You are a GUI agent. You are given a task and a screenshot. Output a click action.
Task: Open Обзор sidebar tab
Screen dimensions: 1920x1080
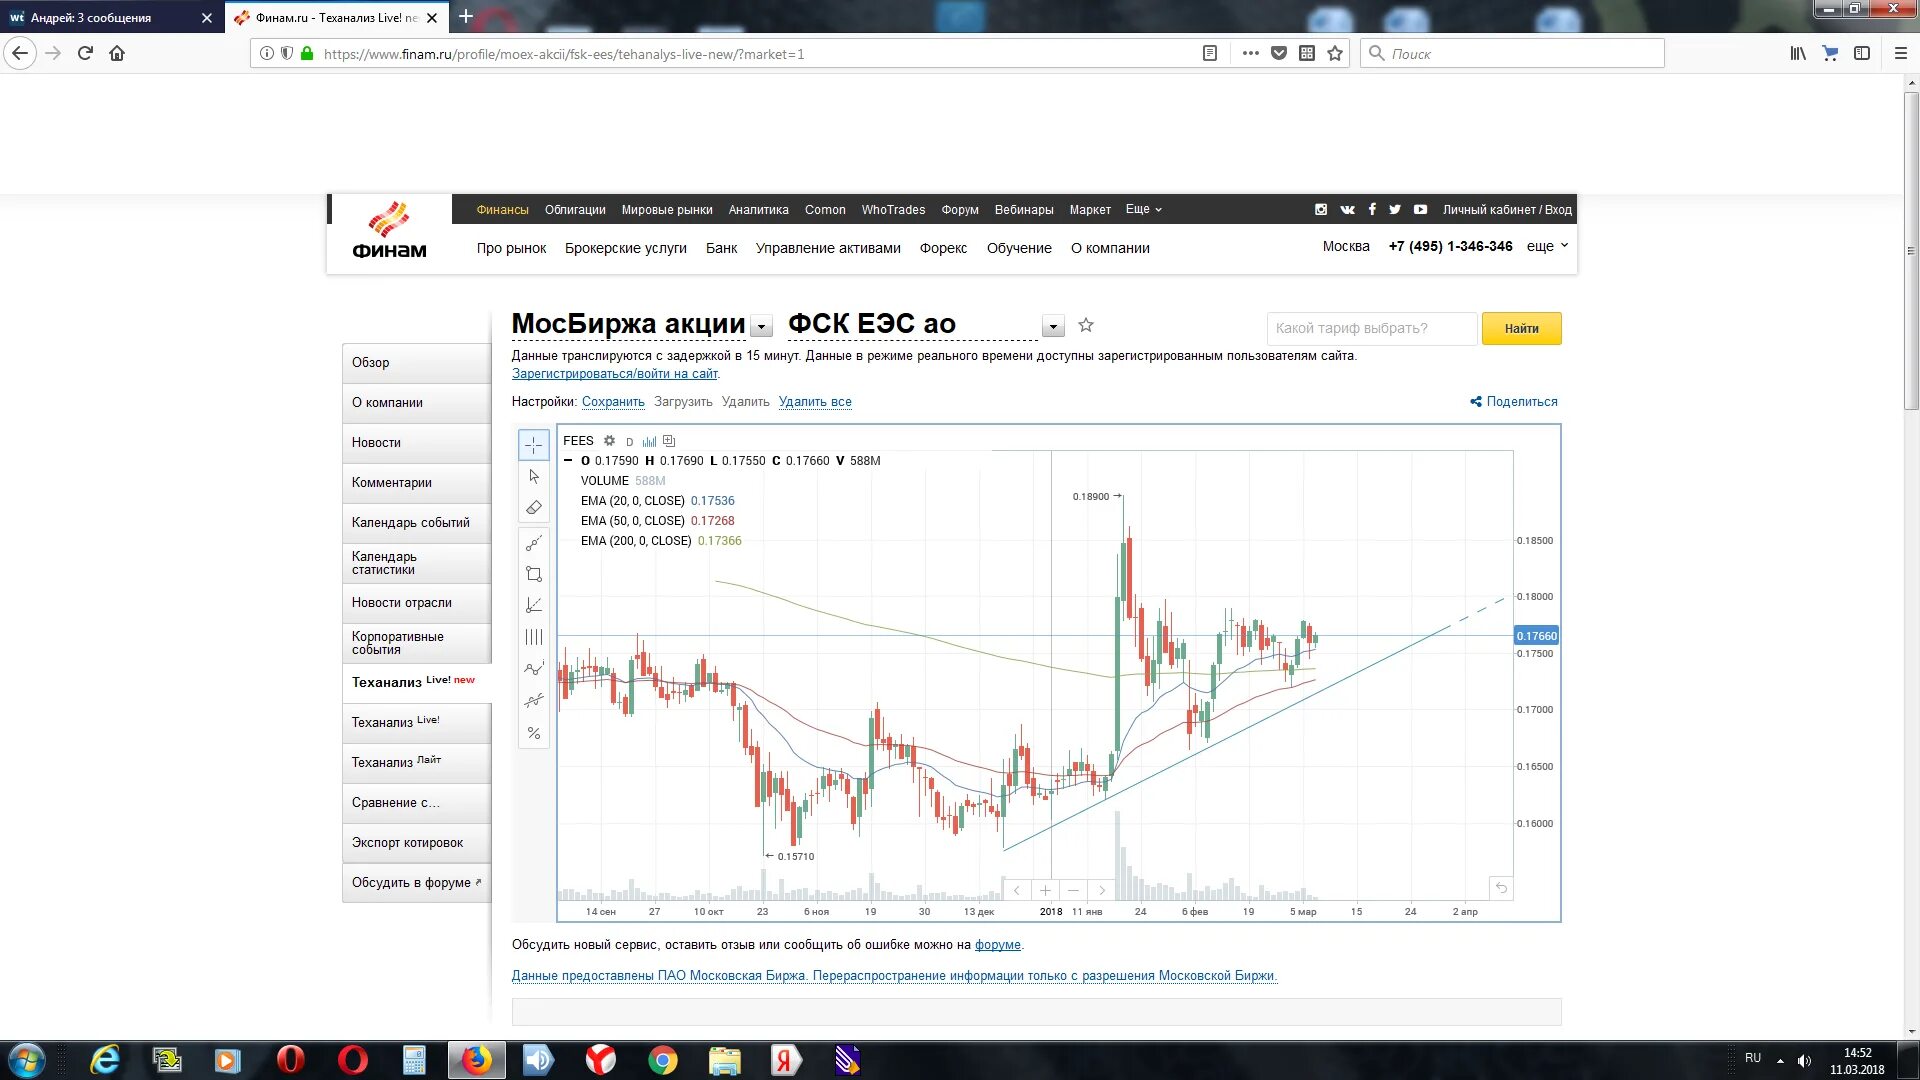coord(416,363)
